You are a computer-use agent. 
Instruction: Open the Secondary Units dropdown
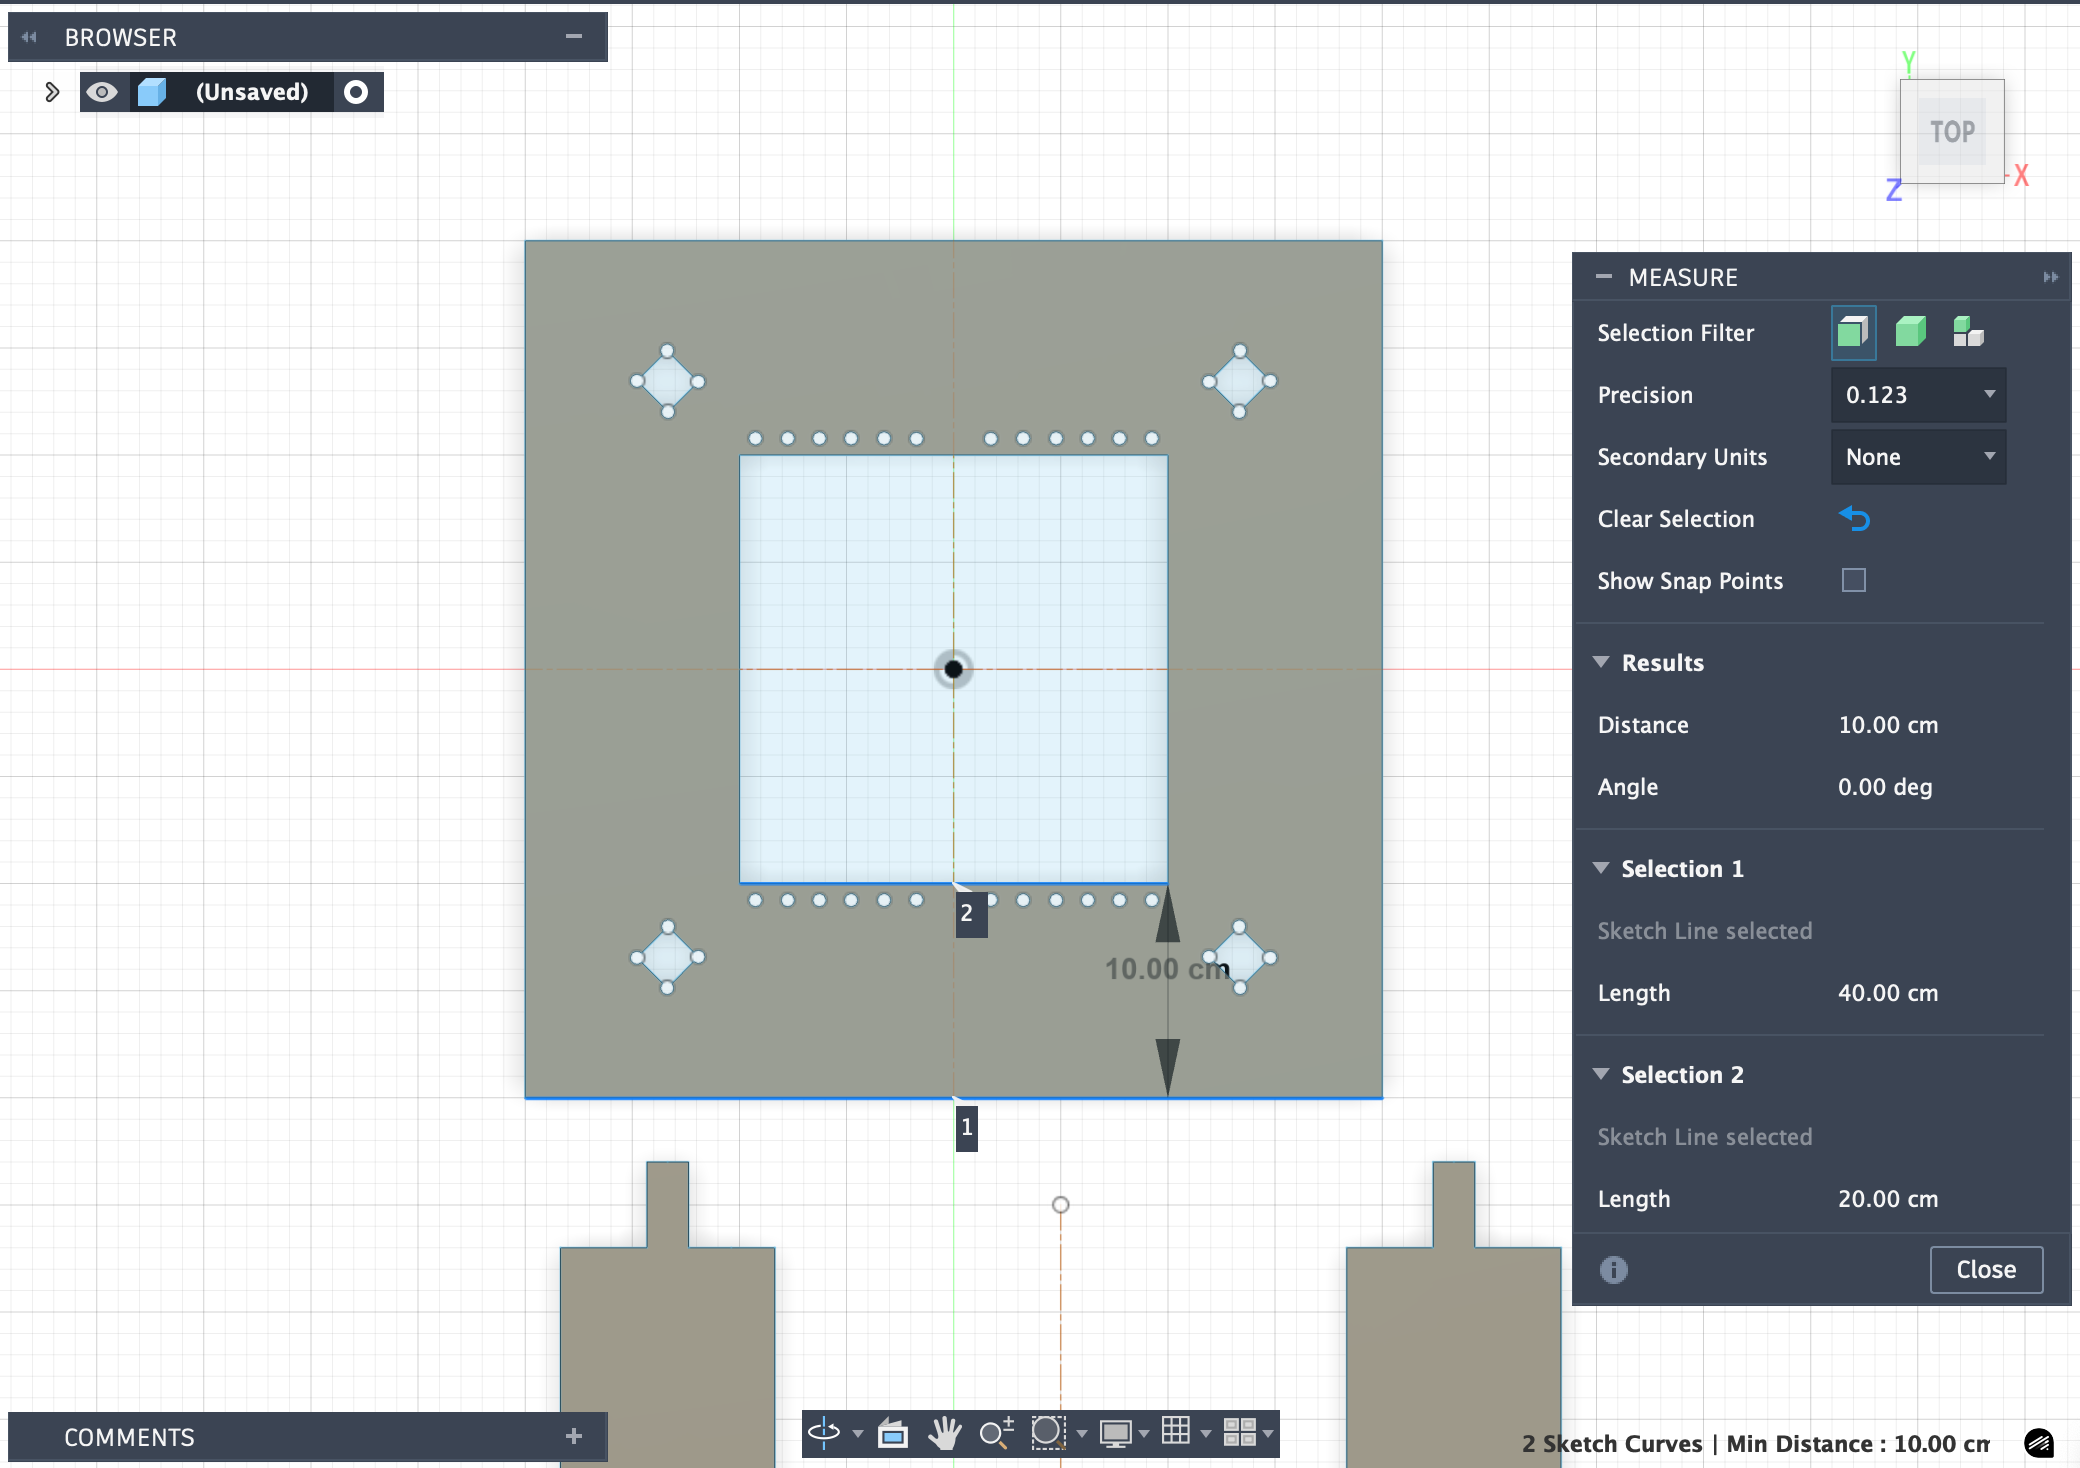[x=1917, y=457]
